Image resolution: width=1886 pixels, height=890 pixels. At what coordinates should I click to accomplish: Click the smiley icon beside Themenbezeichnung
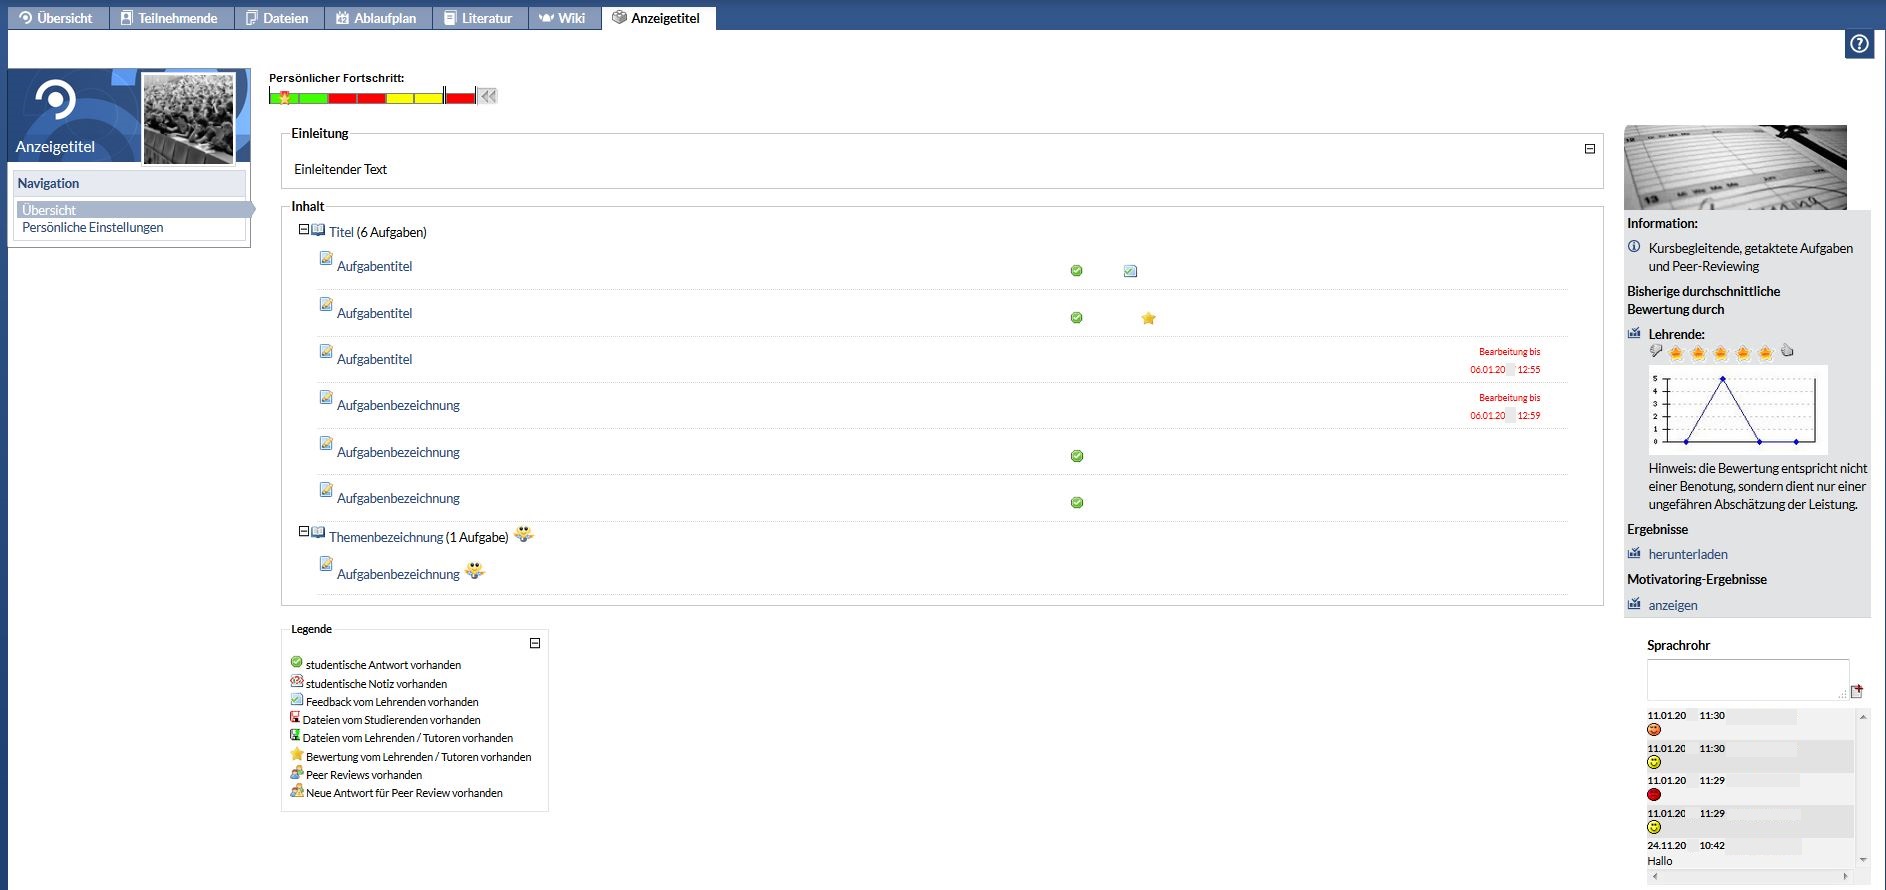tap(523, 534)
